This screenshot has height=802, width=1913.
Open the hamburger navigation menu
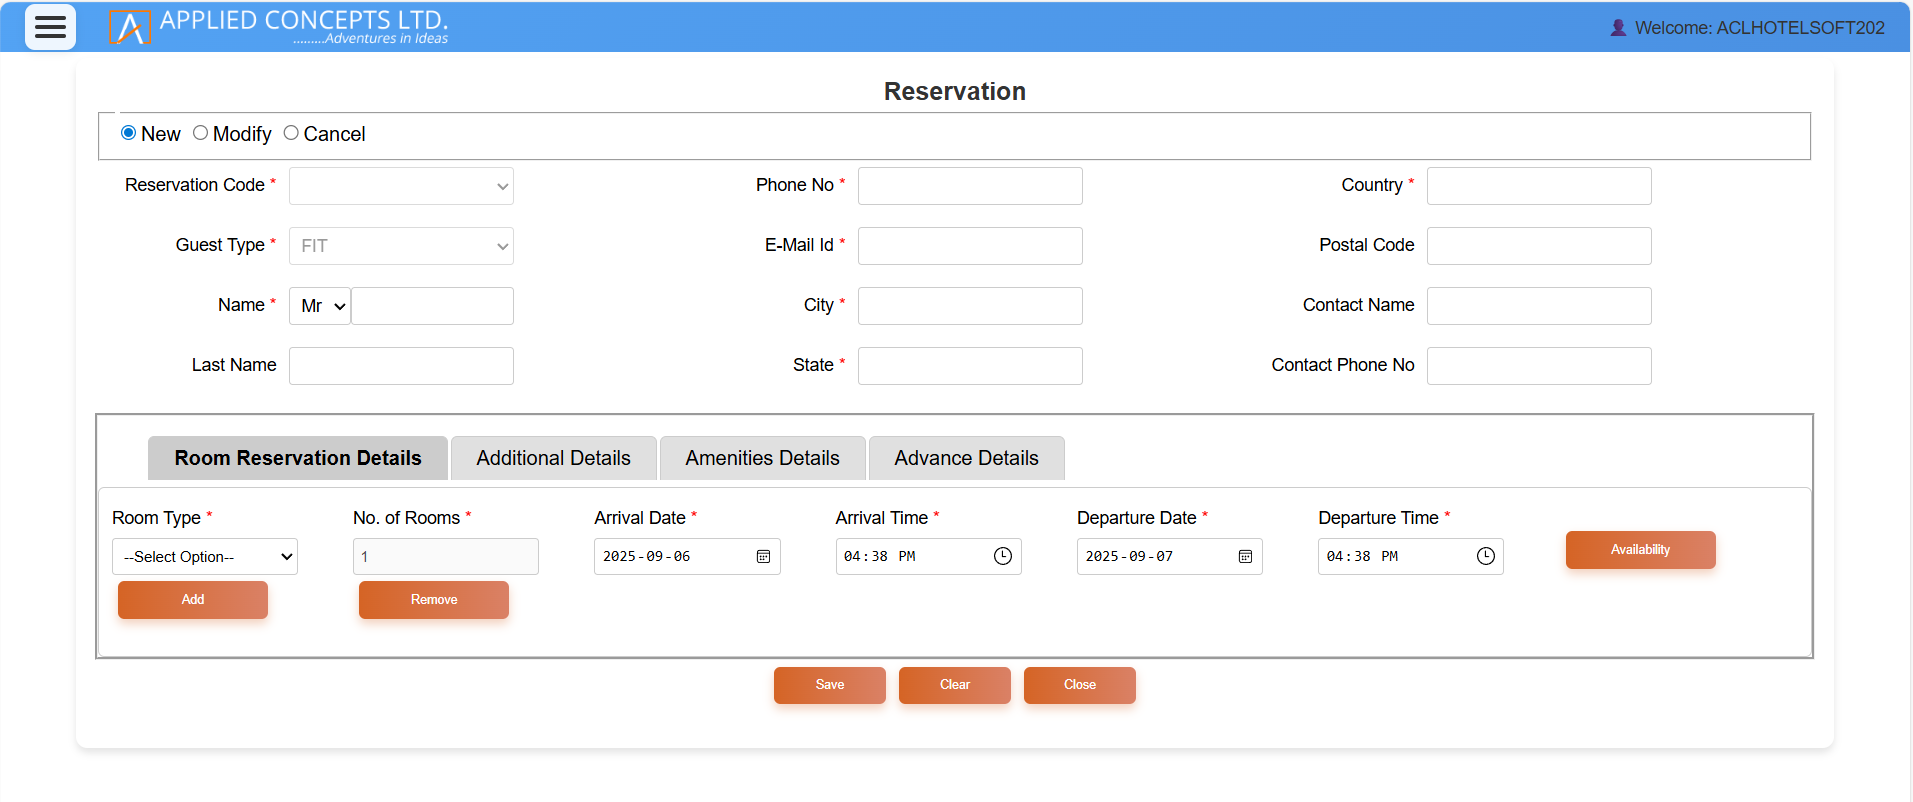pyautogui.click(x=50, y=27)
